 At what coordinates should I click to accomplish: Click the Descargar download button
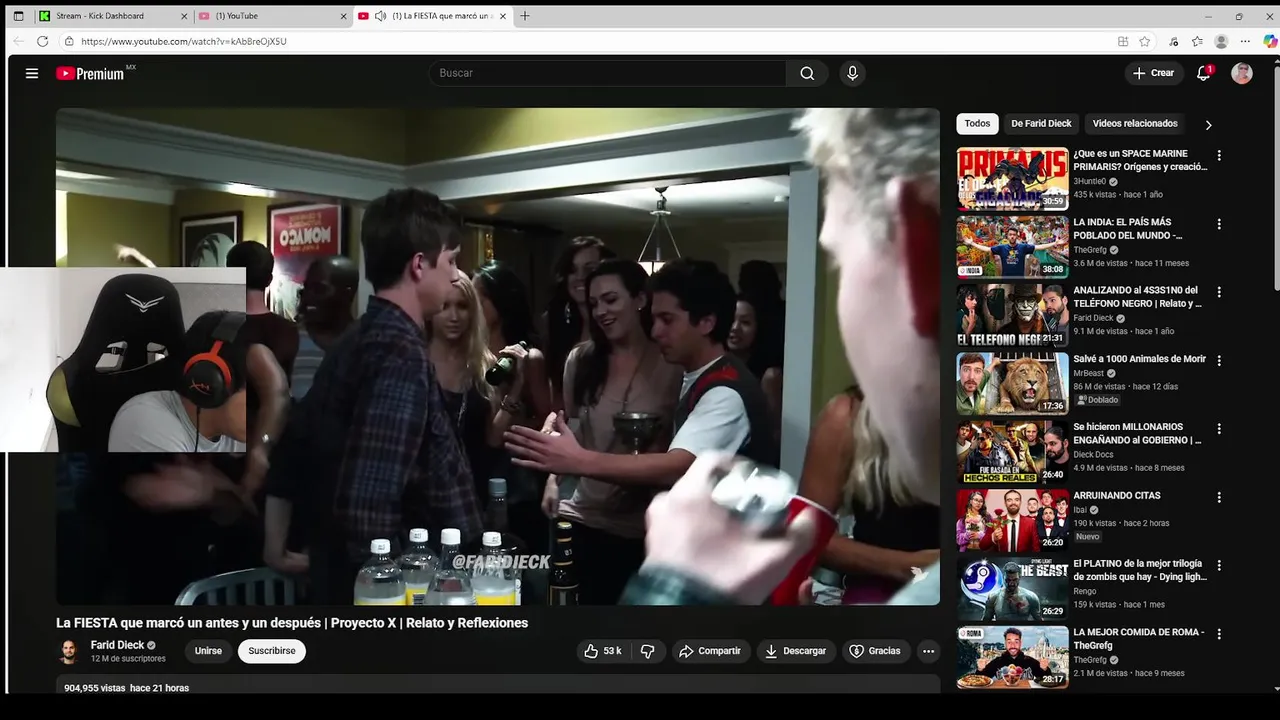[796, 651]
